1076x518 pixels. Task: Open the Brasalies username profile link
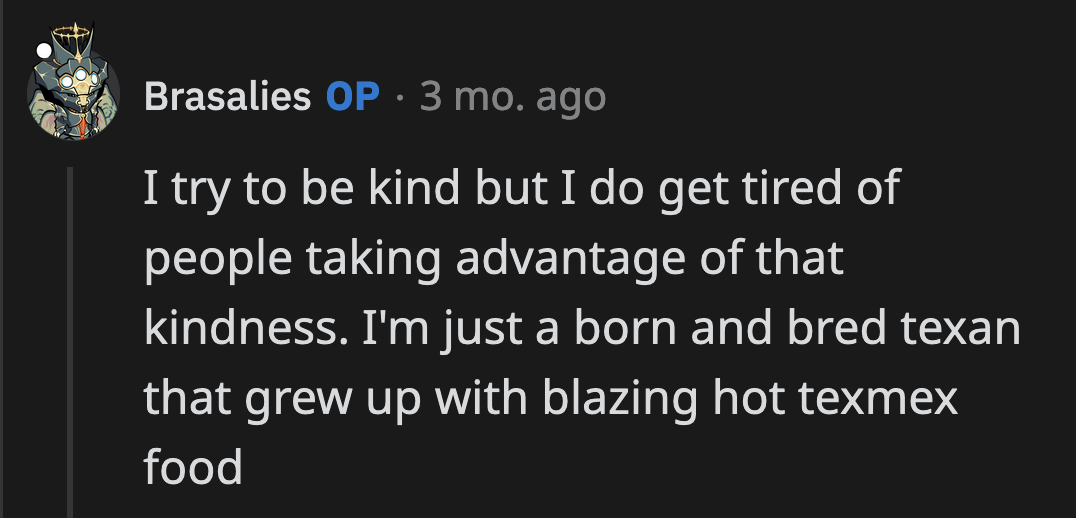click(x=227, y=97)
